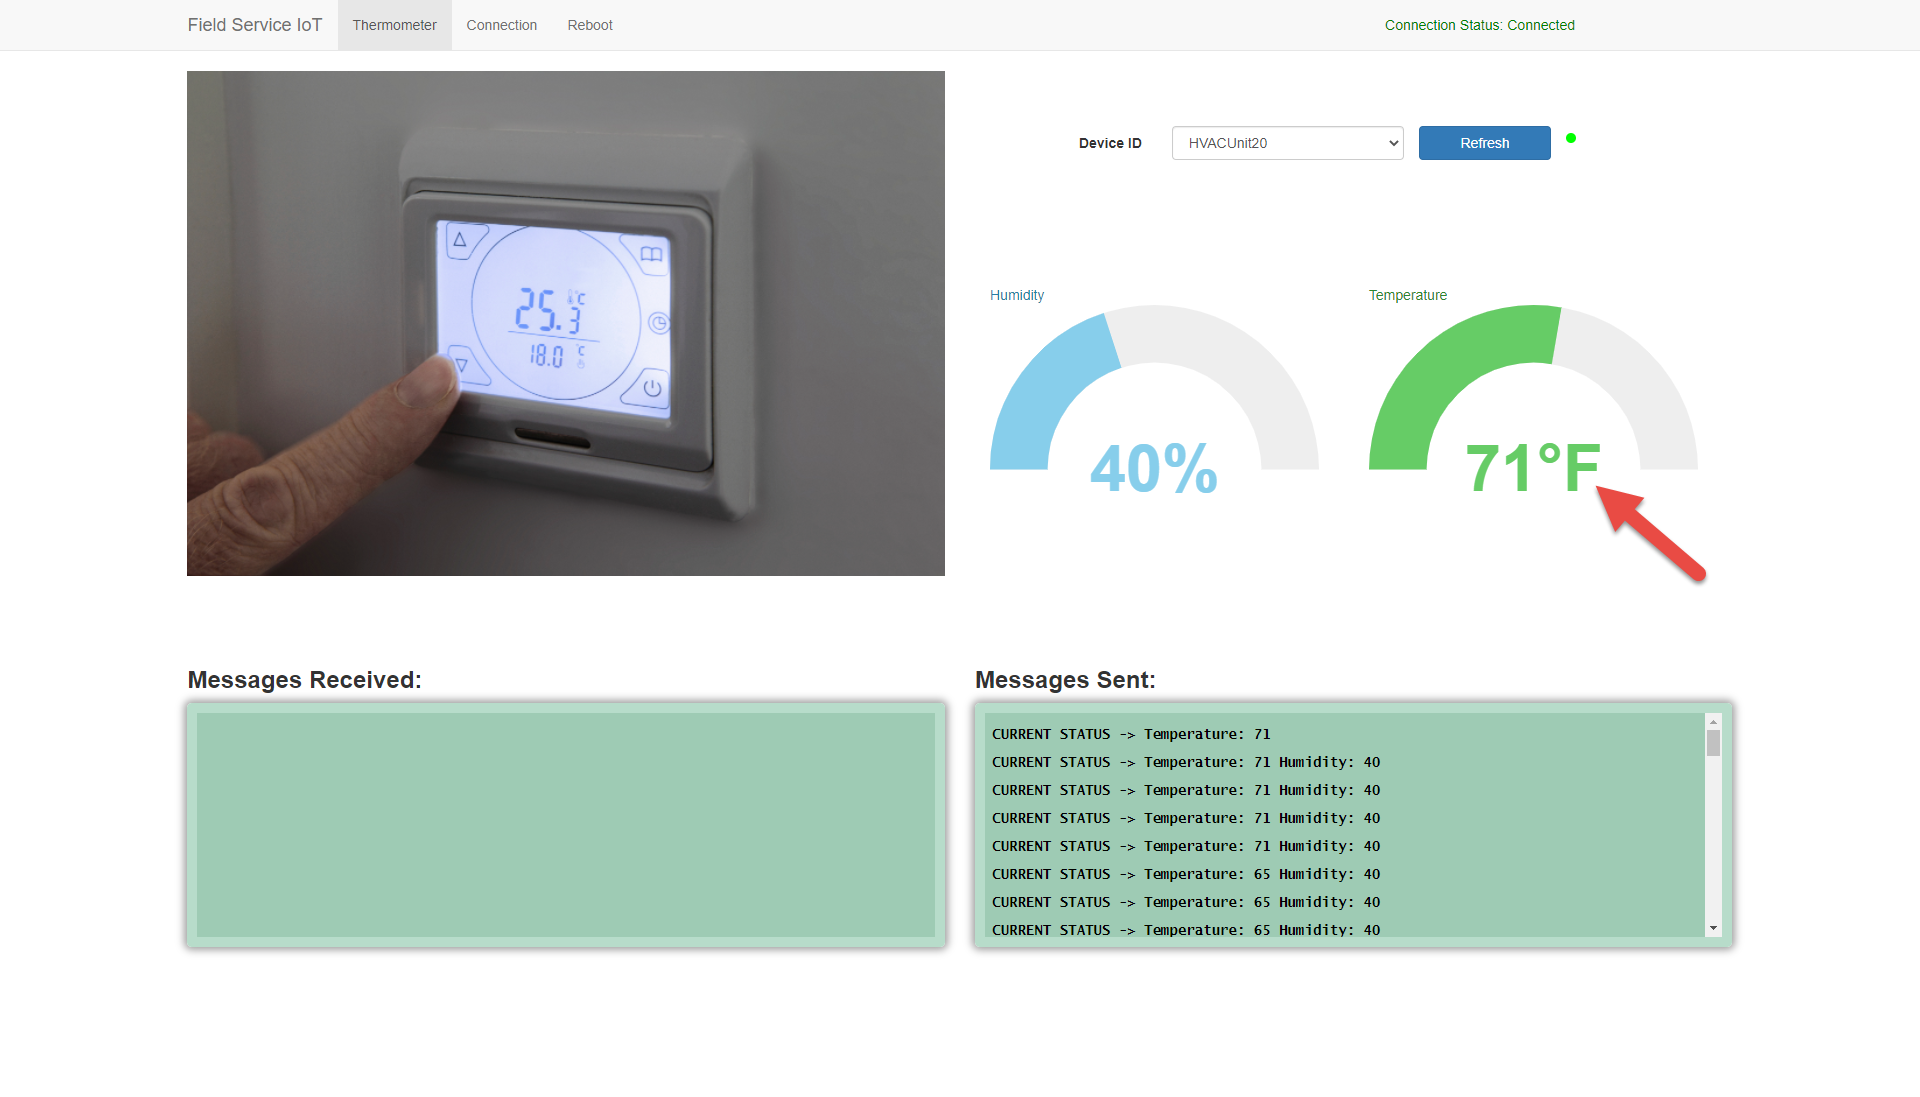
Task: Click the Thermometer tab
Action: pos(393,25)
